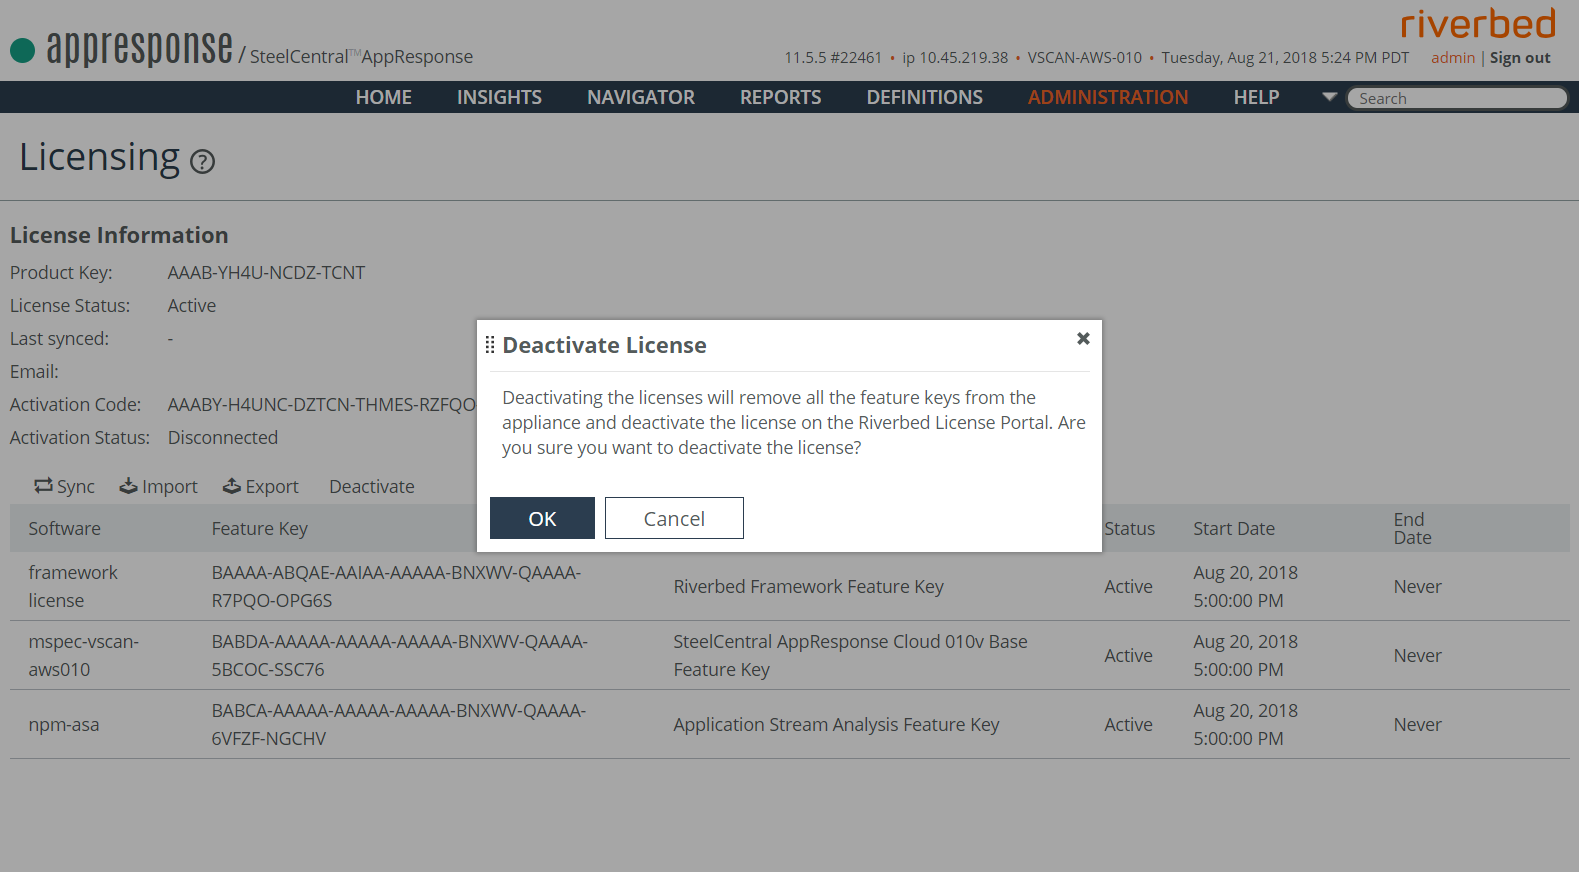
Task: Select the framework license row name
Action: point(72,586)
